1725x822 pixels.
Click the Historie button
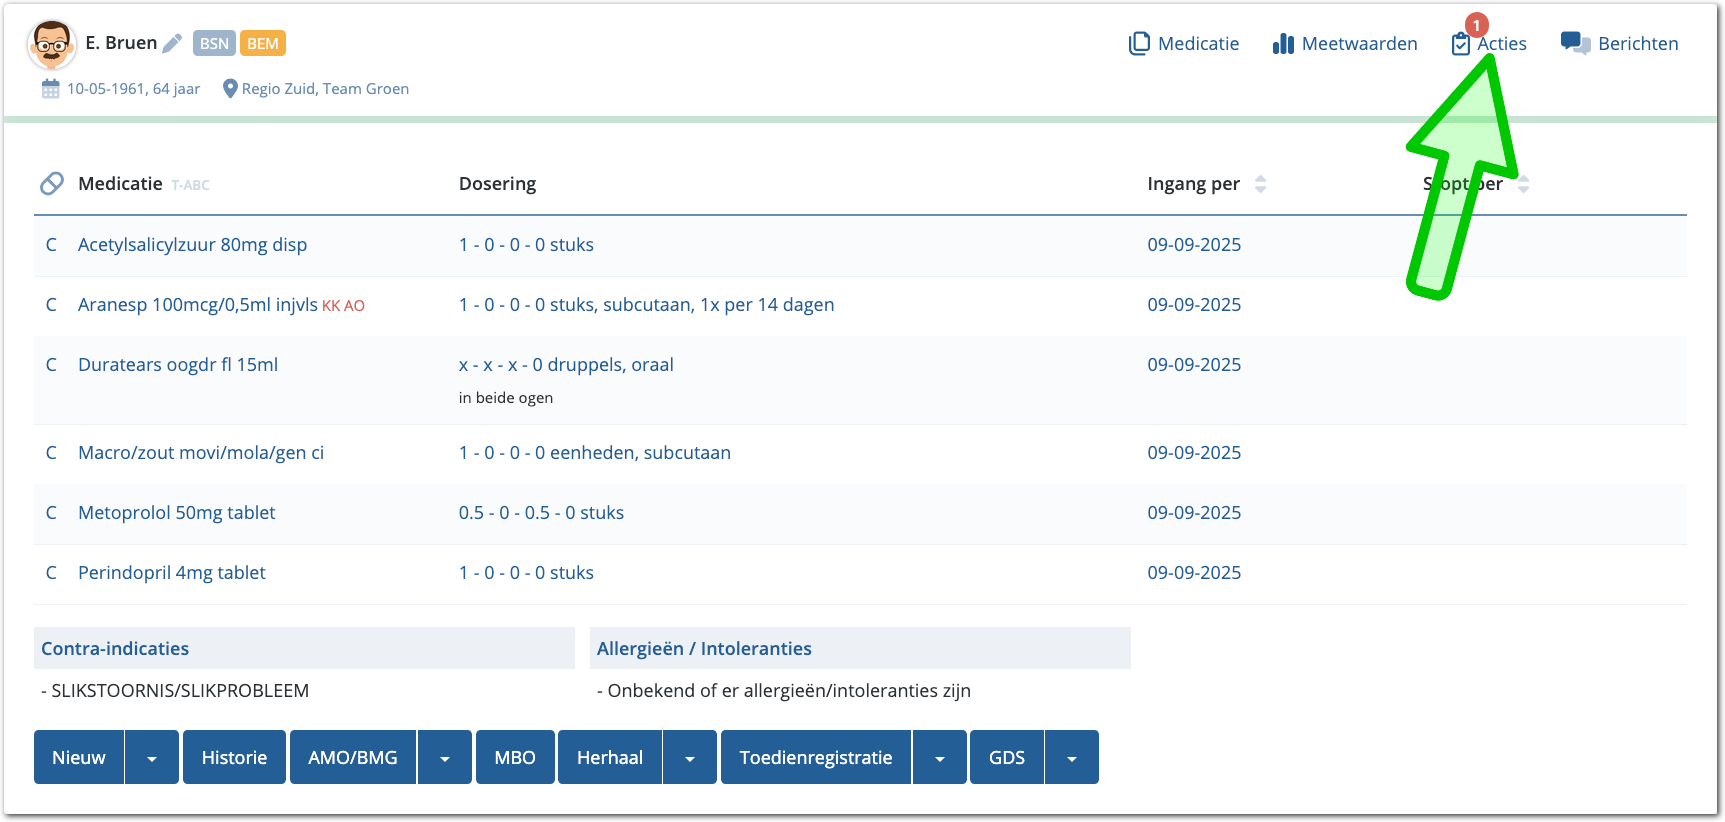tap(234, 758)
